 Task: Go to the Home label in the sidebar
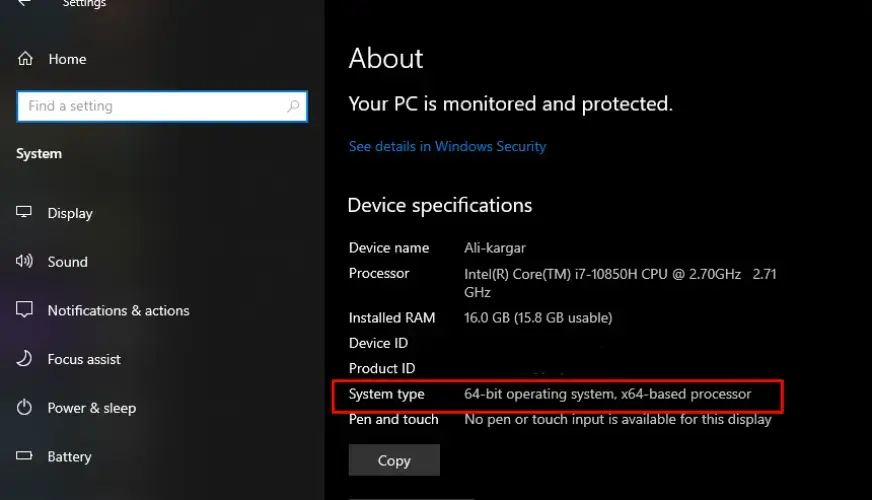click(x=67, y=59)
